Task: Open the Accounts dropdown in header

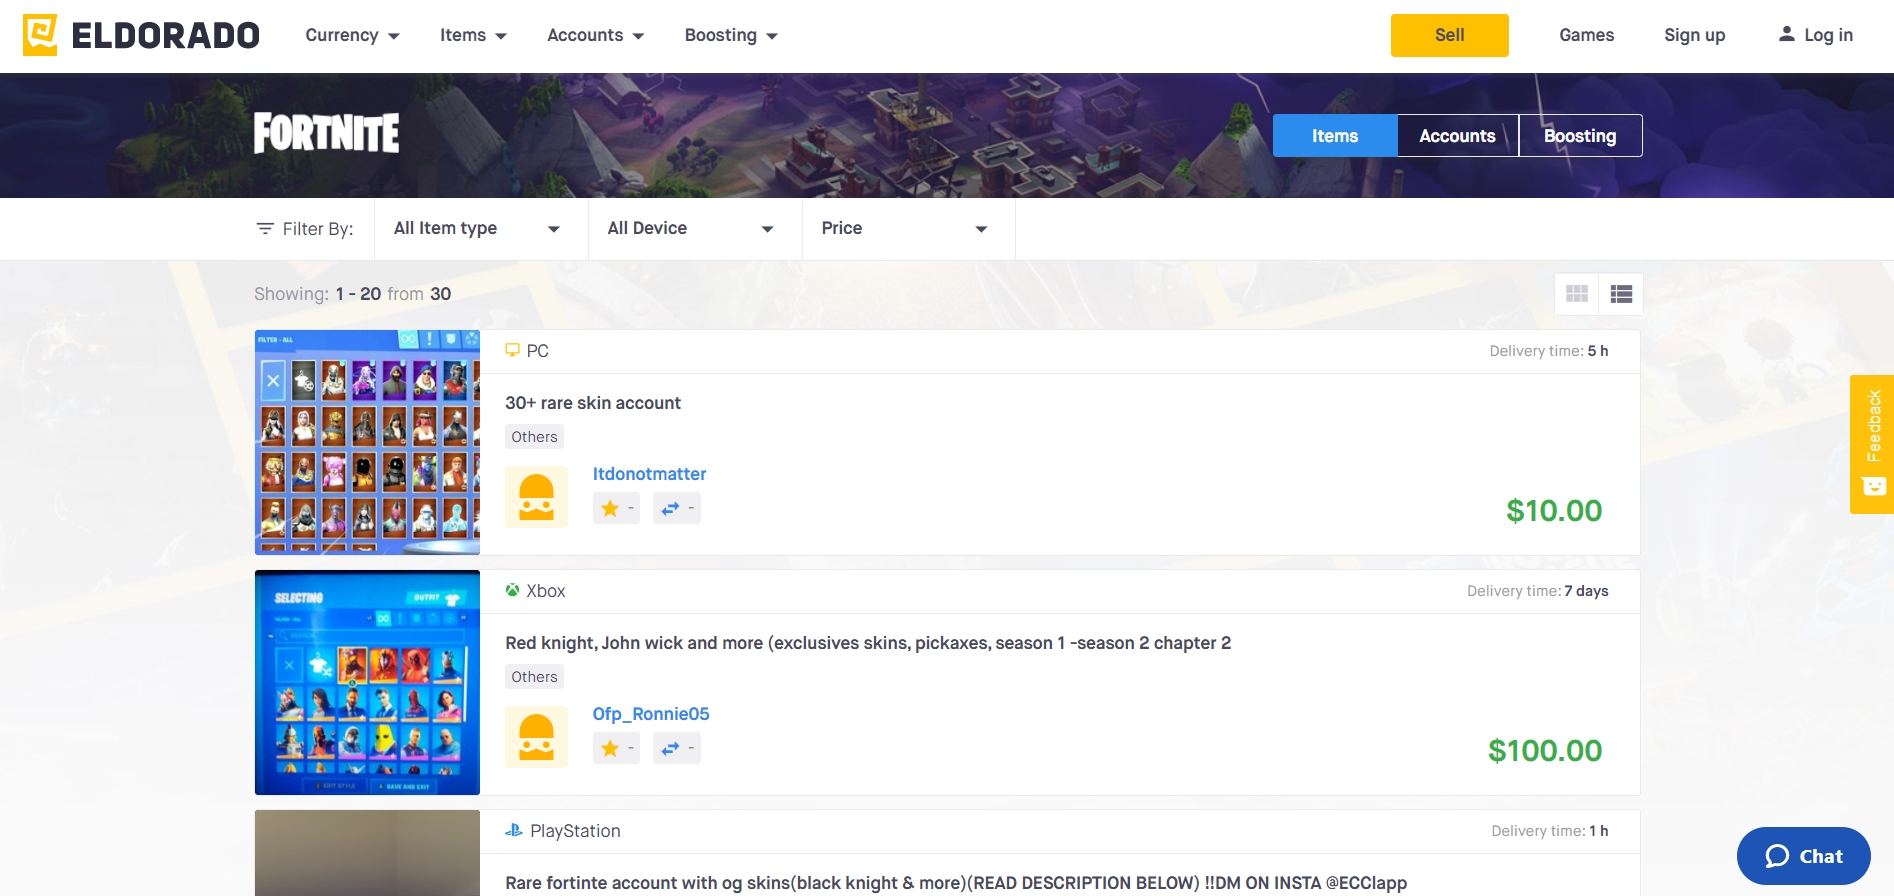Action: pos(595,35)
